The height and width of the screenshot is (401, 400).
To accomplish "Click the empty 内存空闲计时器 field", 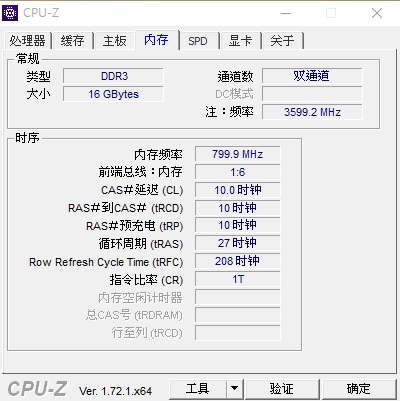I will 238,297.
